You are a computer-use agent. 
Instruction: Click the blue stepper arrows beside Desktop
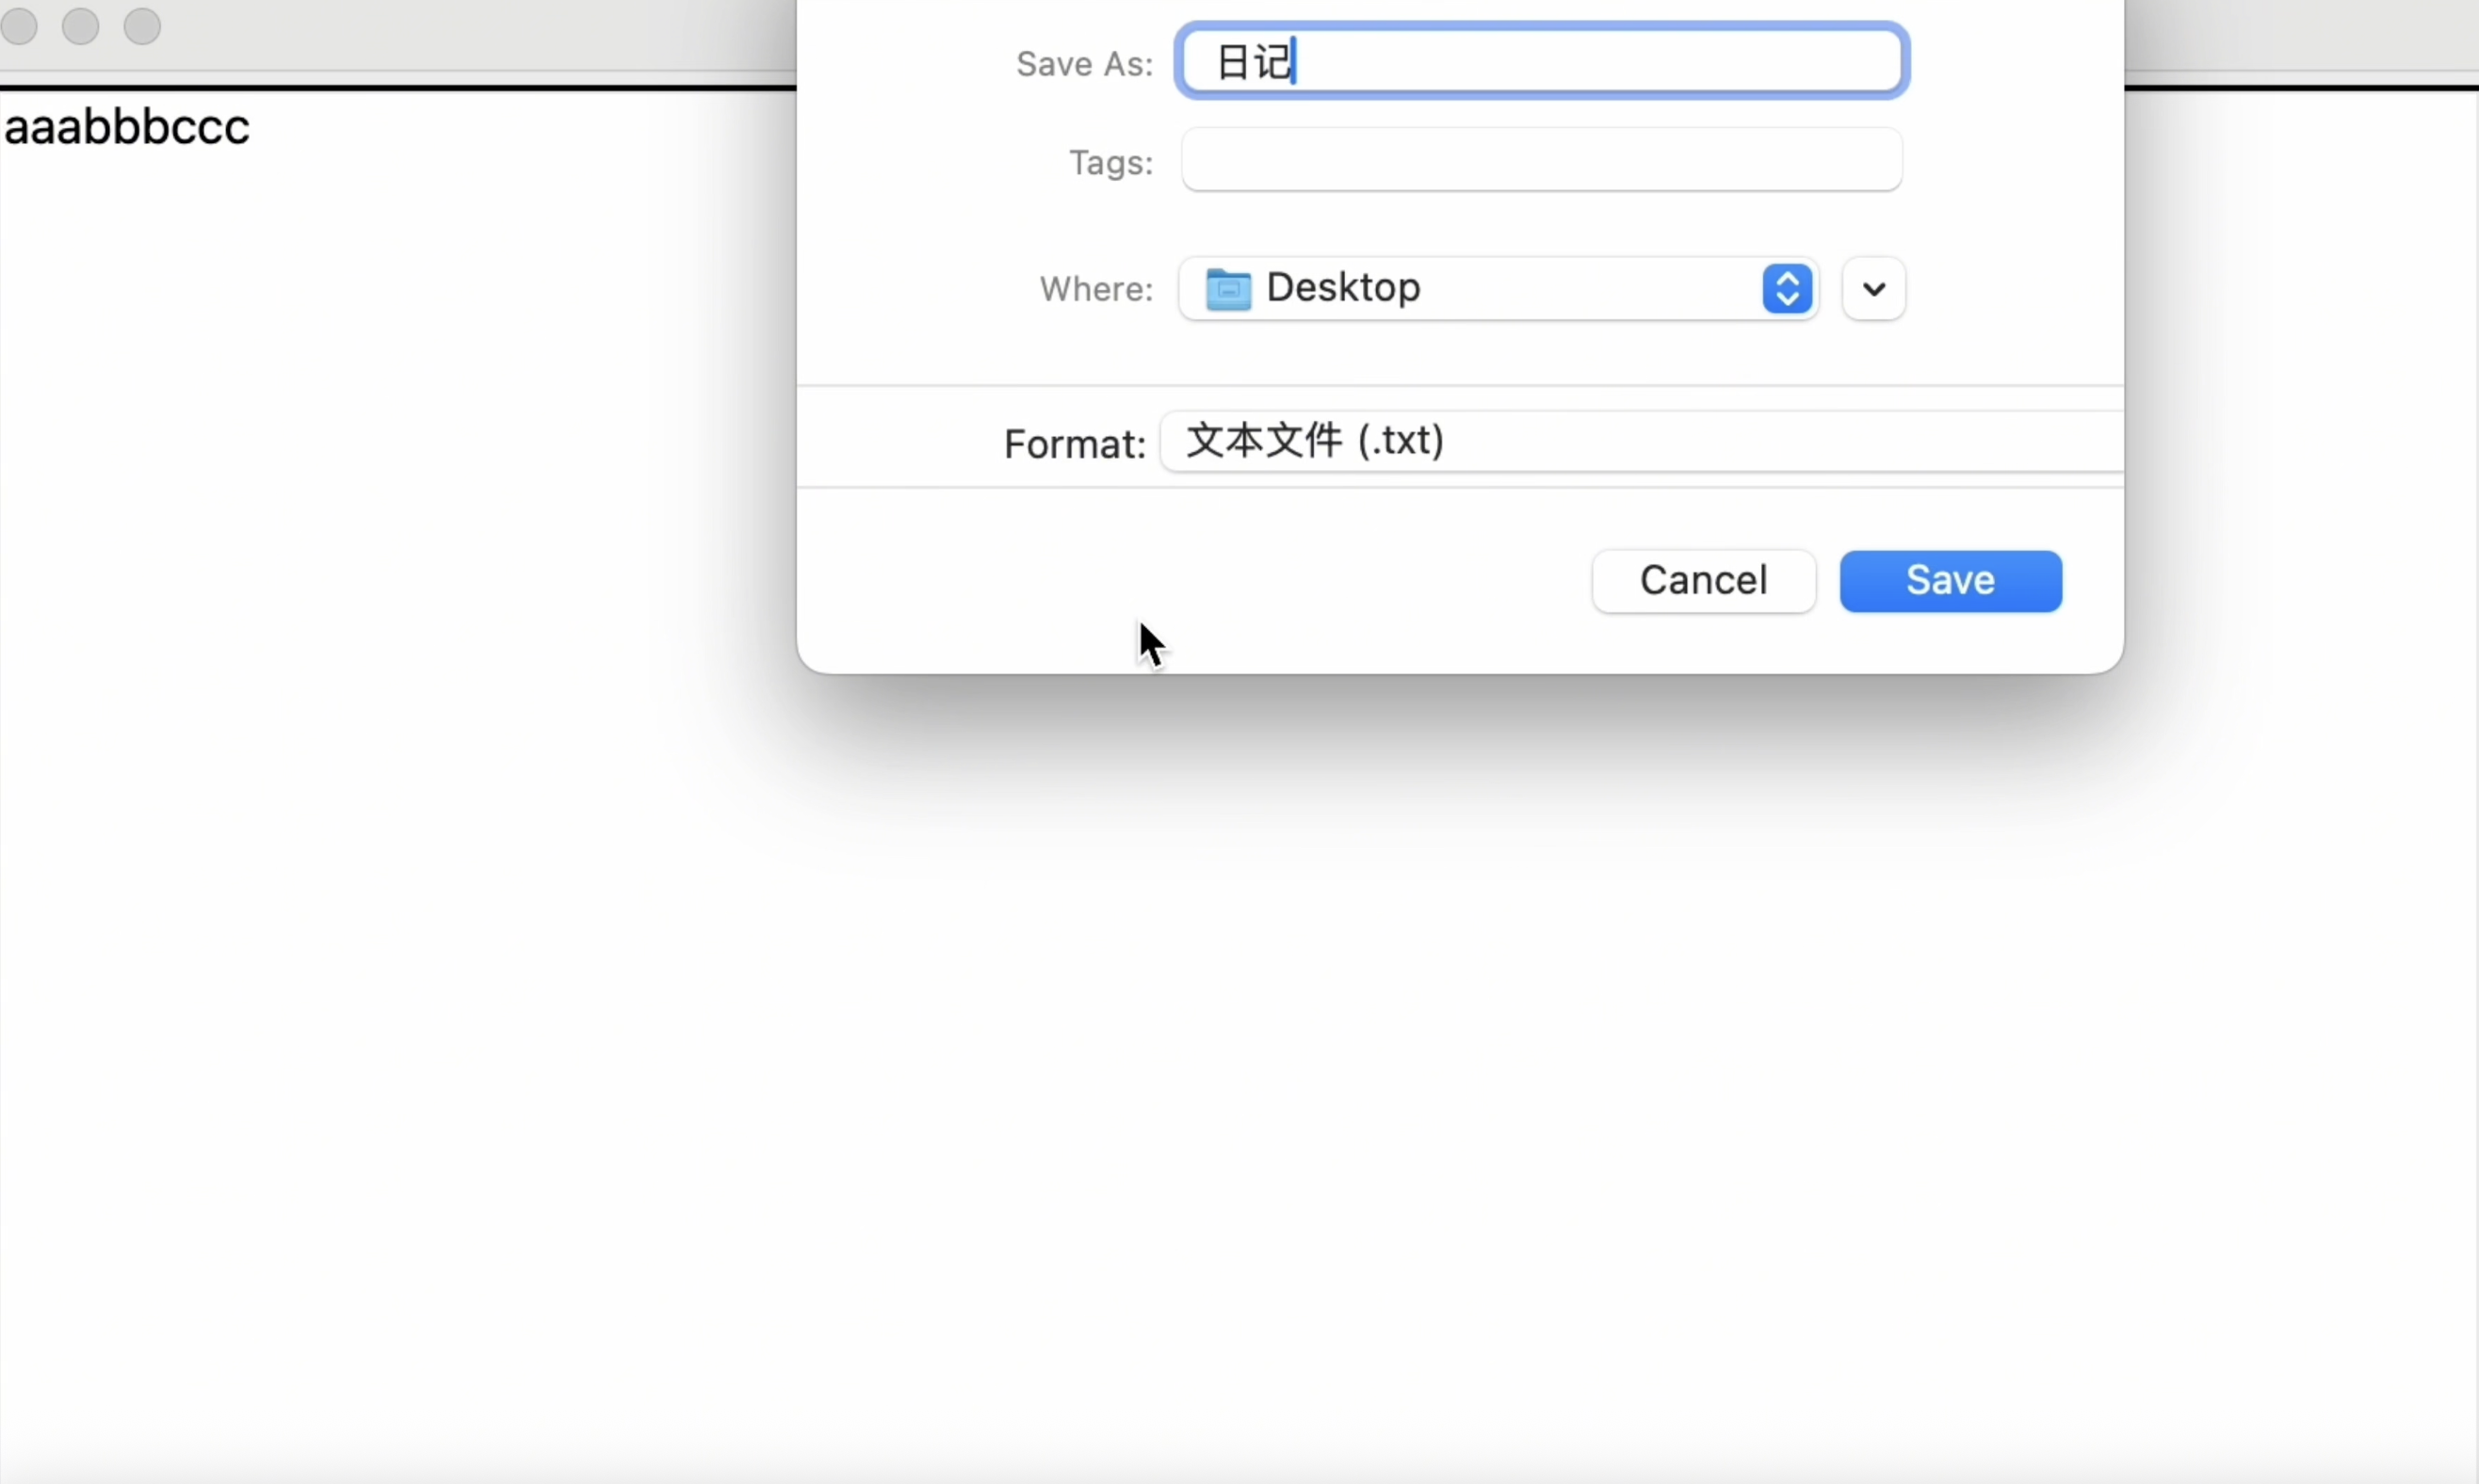[1786, 289]
